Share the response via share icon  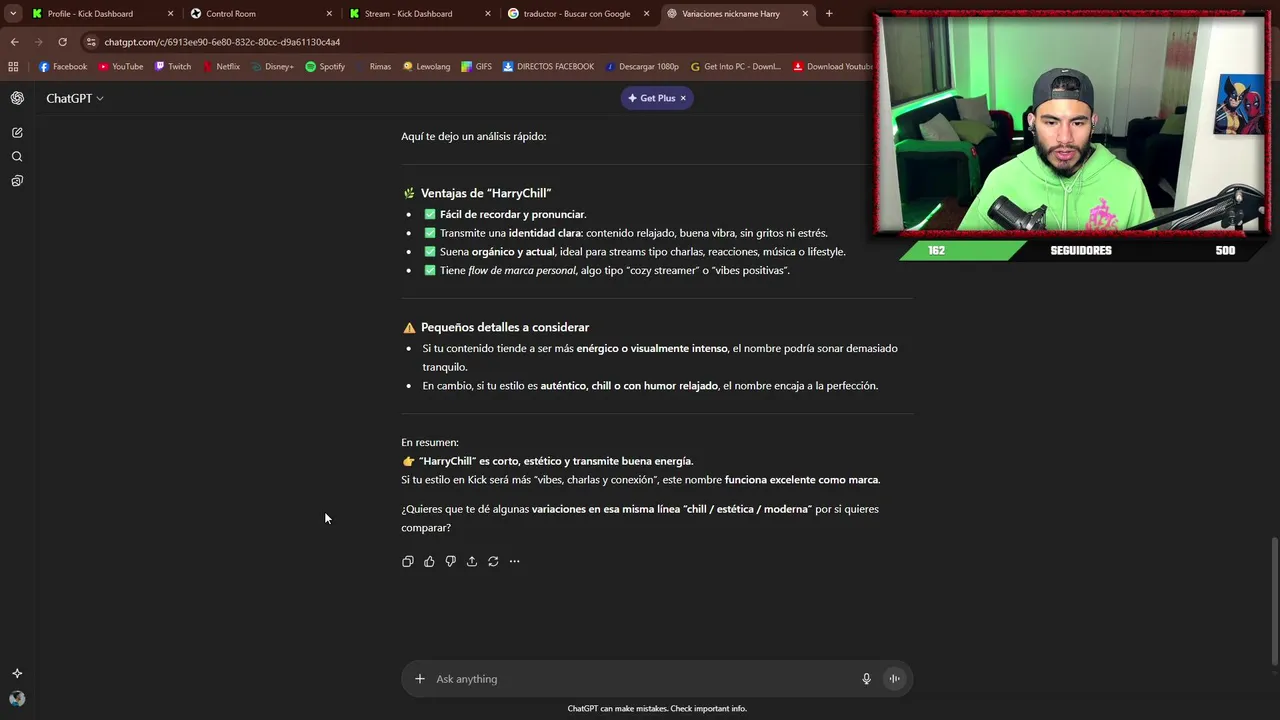[x=472, y=561]
